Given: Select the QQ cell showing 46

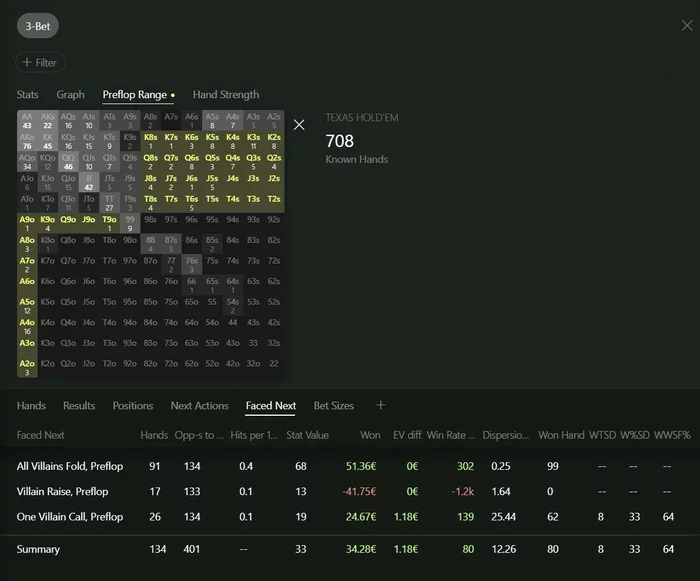Looking at the screenshot, I should [68, 162].
